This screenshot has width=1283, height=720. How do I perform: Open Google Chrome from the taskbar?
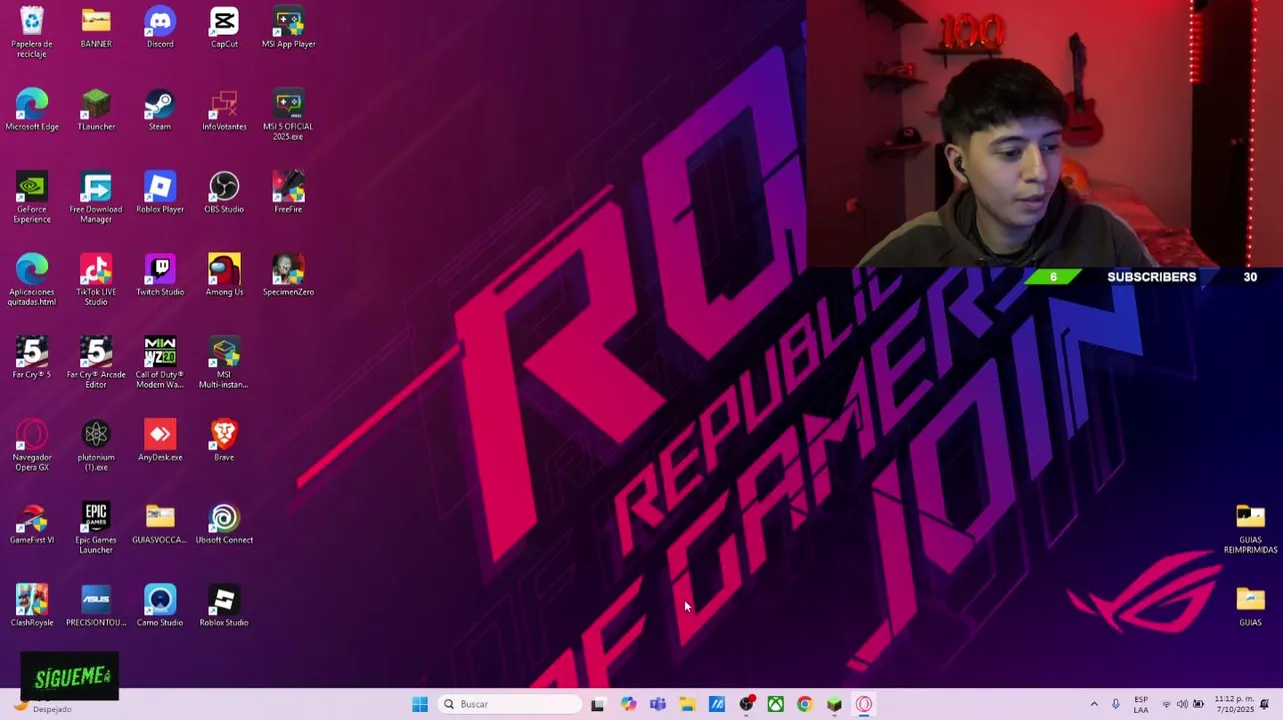[805, 704]
